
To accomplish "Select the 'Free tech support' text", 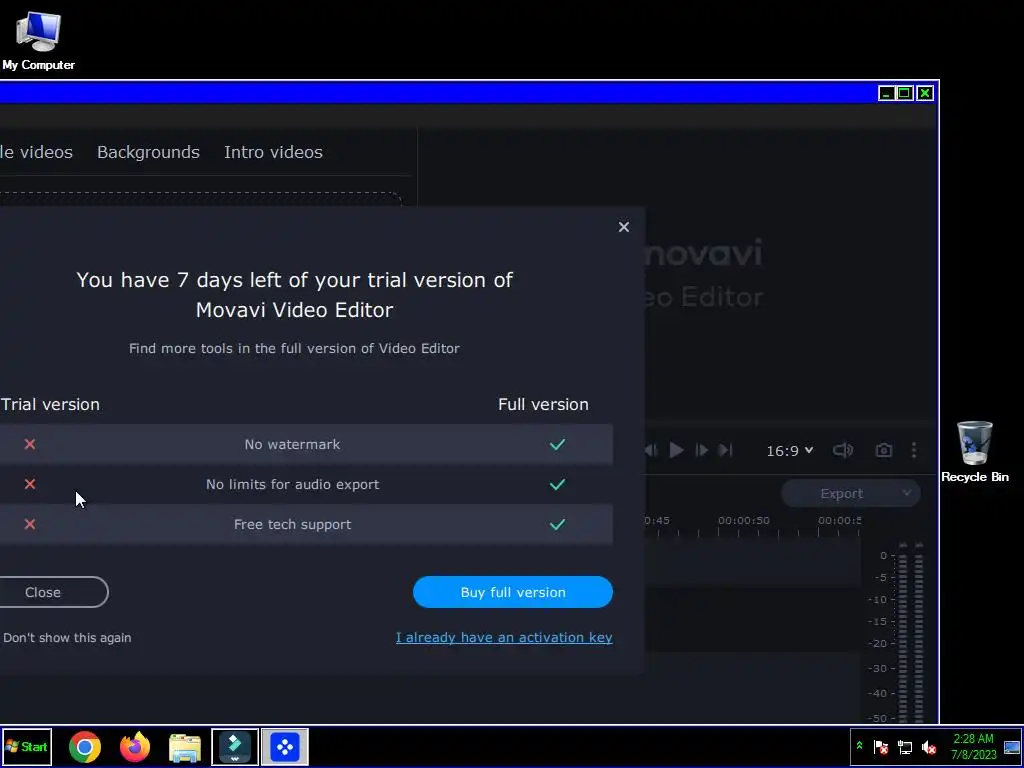I will 292,524.
